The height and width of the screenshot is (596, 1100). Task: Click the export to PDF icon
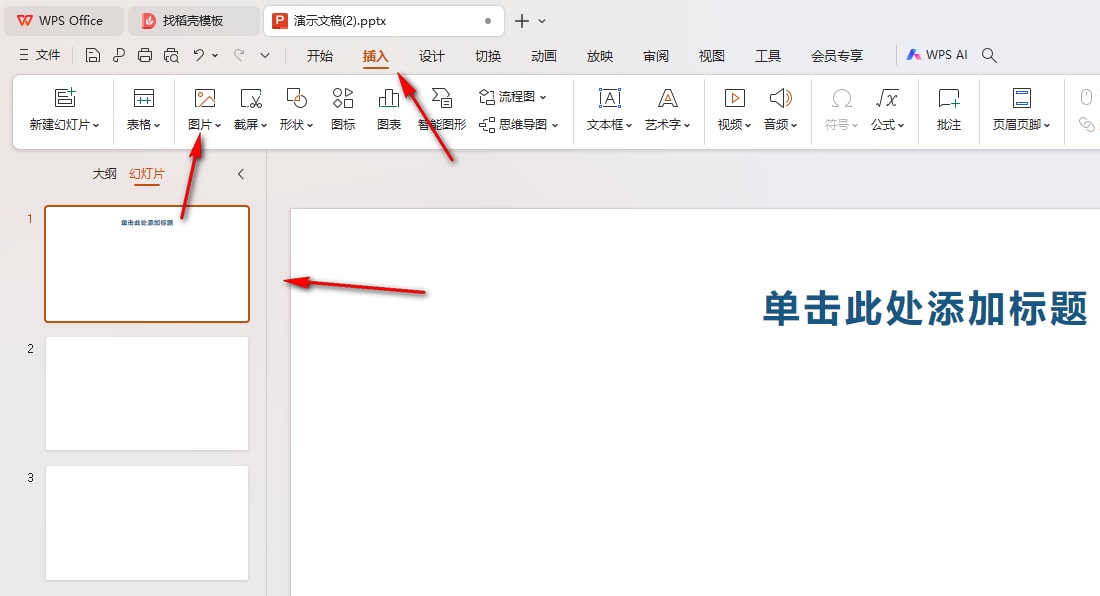pyautogui.click(x=119, y=55)
